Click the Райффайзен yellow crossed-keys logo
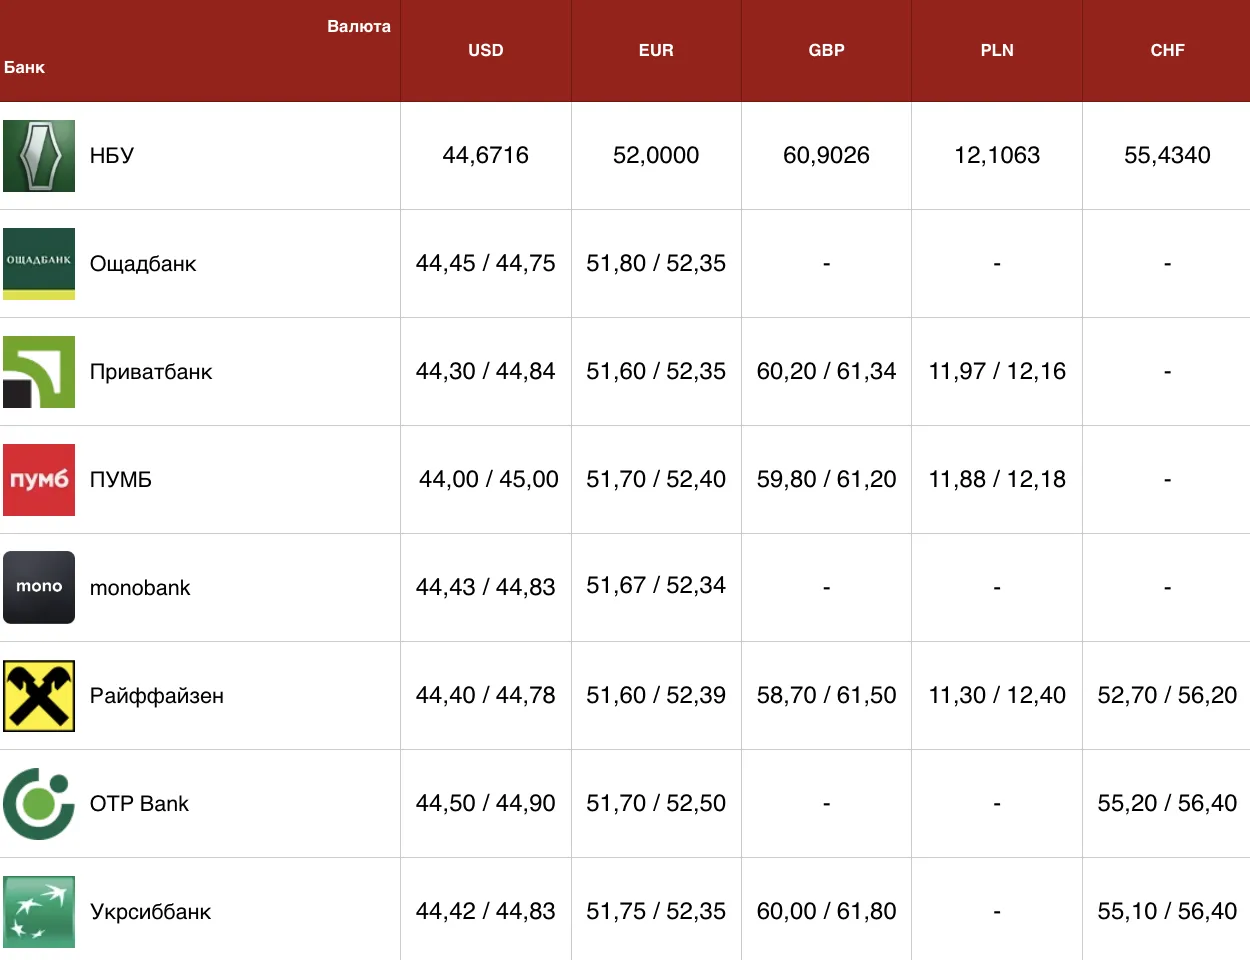 click(x=39, y=696)
